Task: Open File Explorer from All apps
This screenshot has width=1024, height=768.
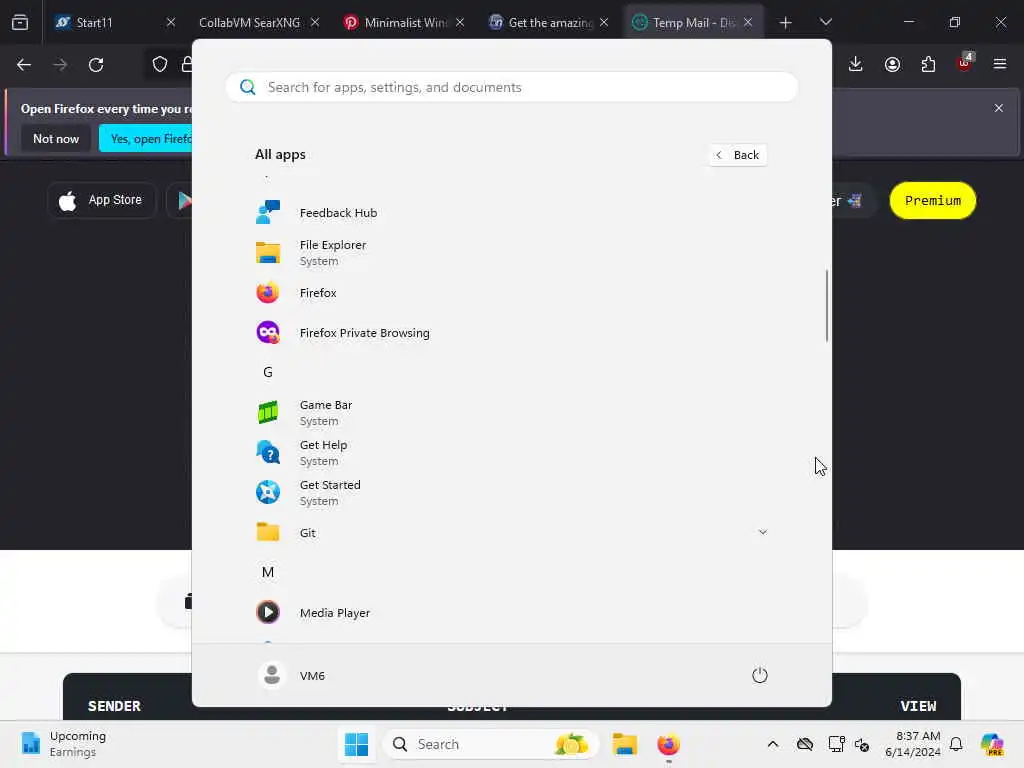Action: click(x=511, y=253)
